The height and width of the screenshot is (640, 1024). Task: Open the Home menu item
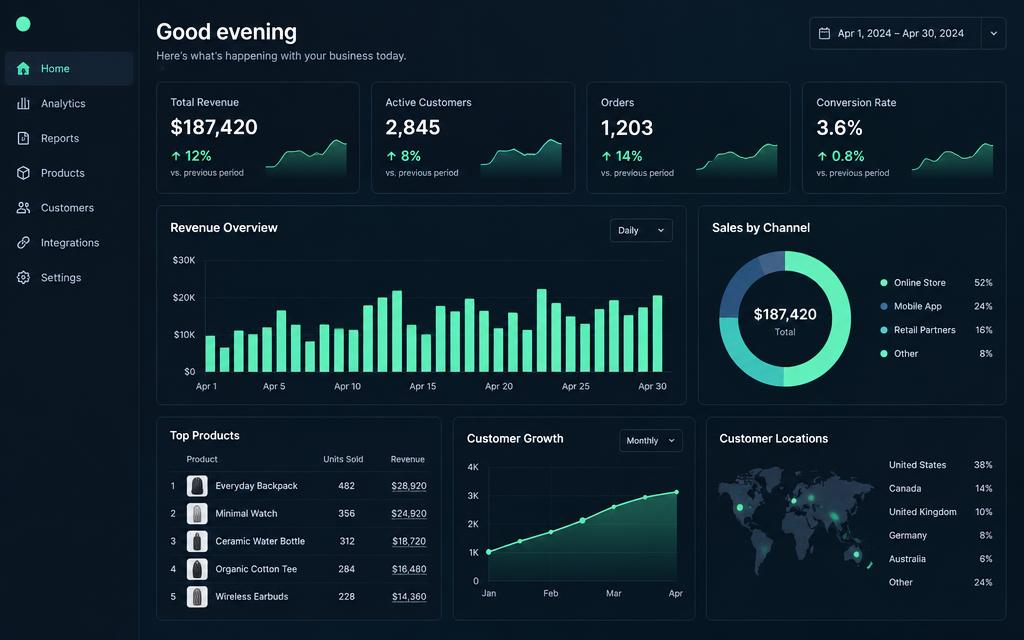click(69, 69)
